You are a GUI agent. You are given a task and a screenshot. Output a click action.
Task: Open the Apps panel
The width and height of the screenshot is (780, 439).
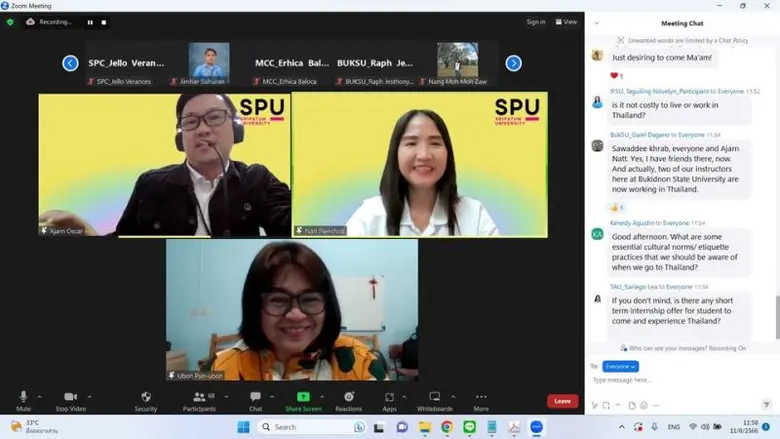389,398
